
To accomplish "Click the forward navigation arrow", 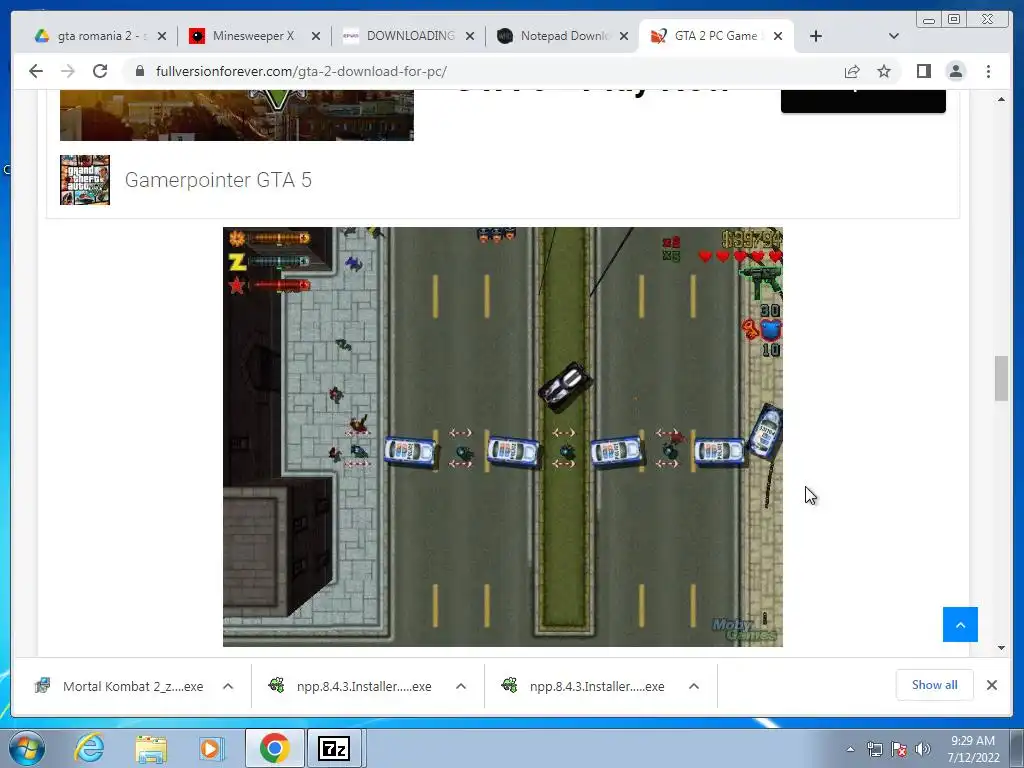I will 68,71.
